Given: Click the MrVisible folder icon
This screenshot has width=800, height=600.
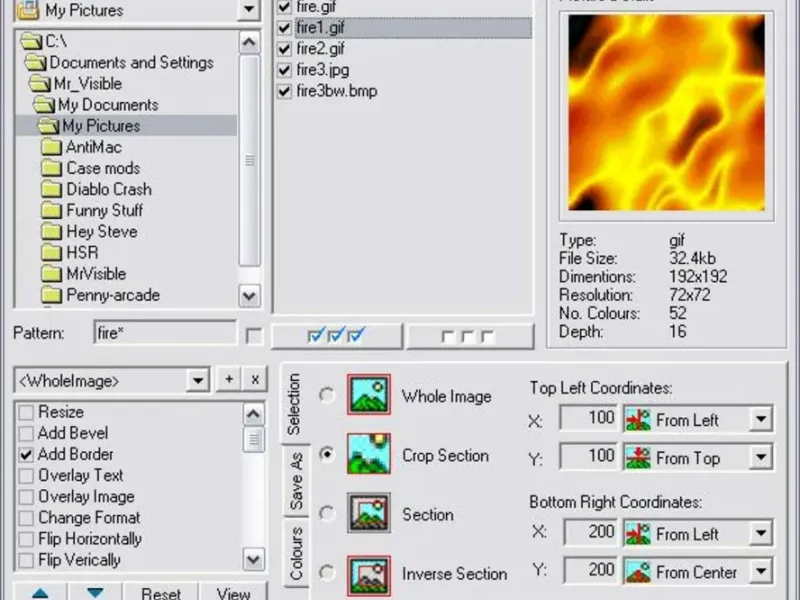Looking at the screenshot, I should click(51, 274).
